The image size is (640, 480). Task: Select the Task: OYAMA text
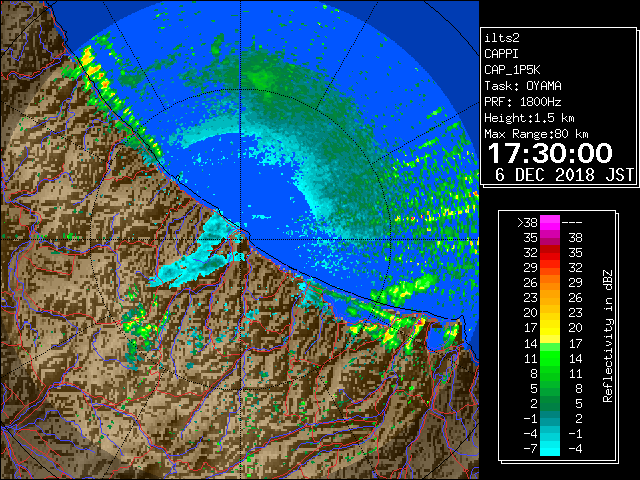click(523, 86)
